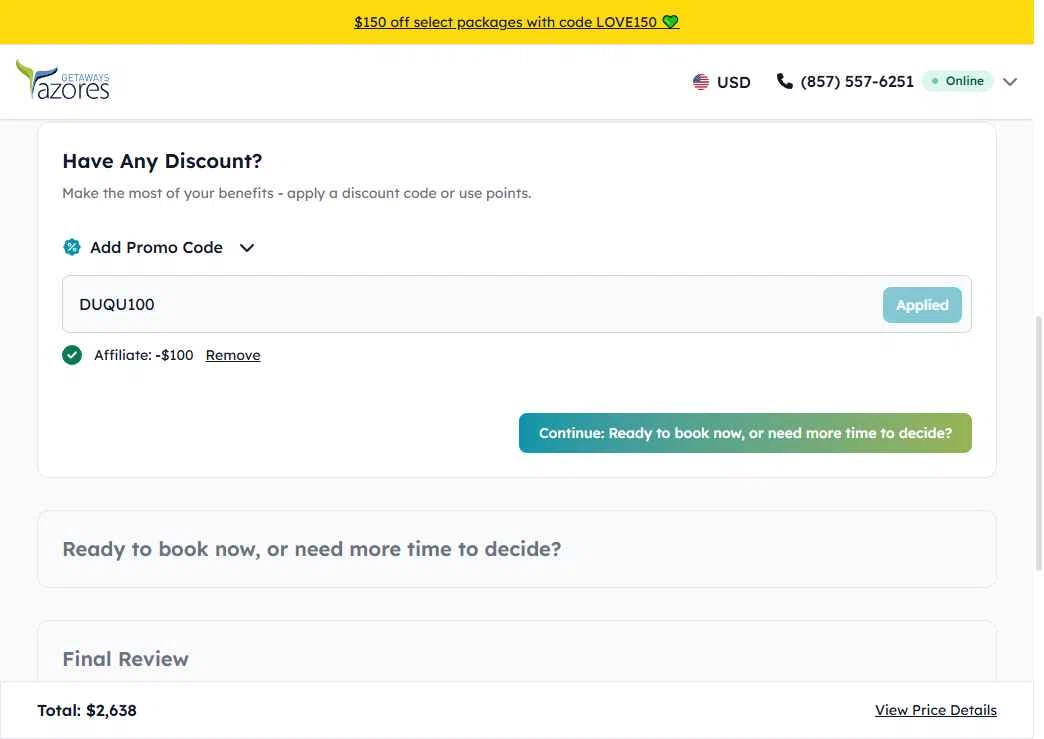This screenshot has width=1044, height=739.
Task: Expand the header contact dropdown chevron
Action: (x=1010, y=82)
